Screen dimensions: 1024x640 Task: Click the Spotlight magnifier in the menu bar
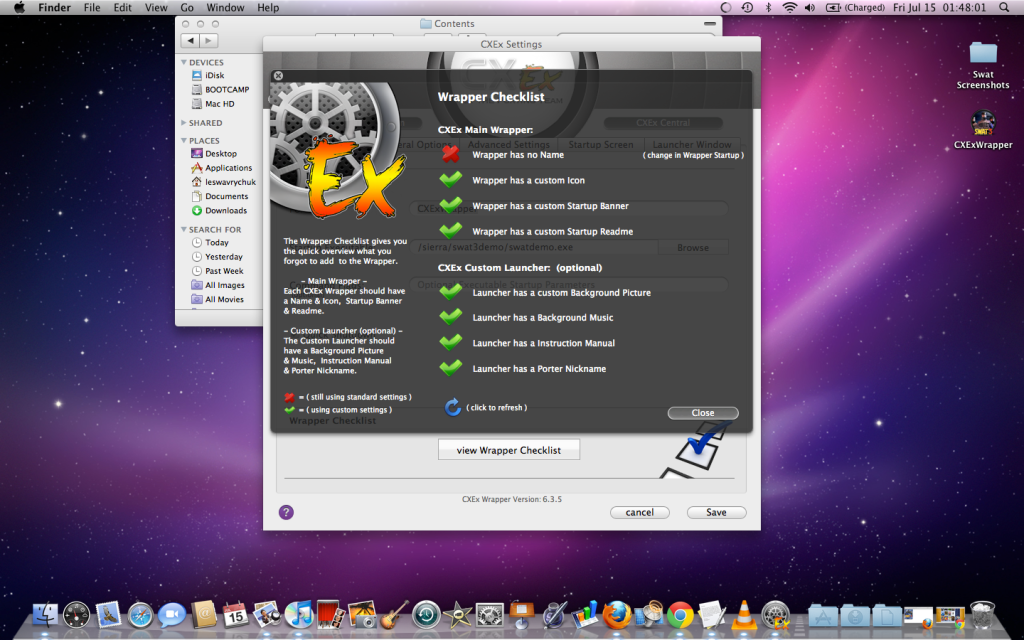[x=1004, y=8]
